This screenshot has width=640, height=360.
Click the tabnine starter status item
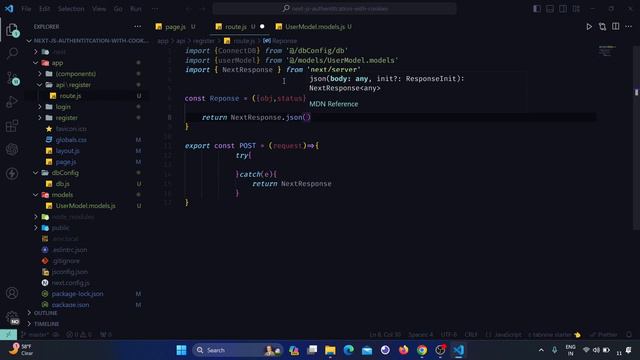click(554, 335)
